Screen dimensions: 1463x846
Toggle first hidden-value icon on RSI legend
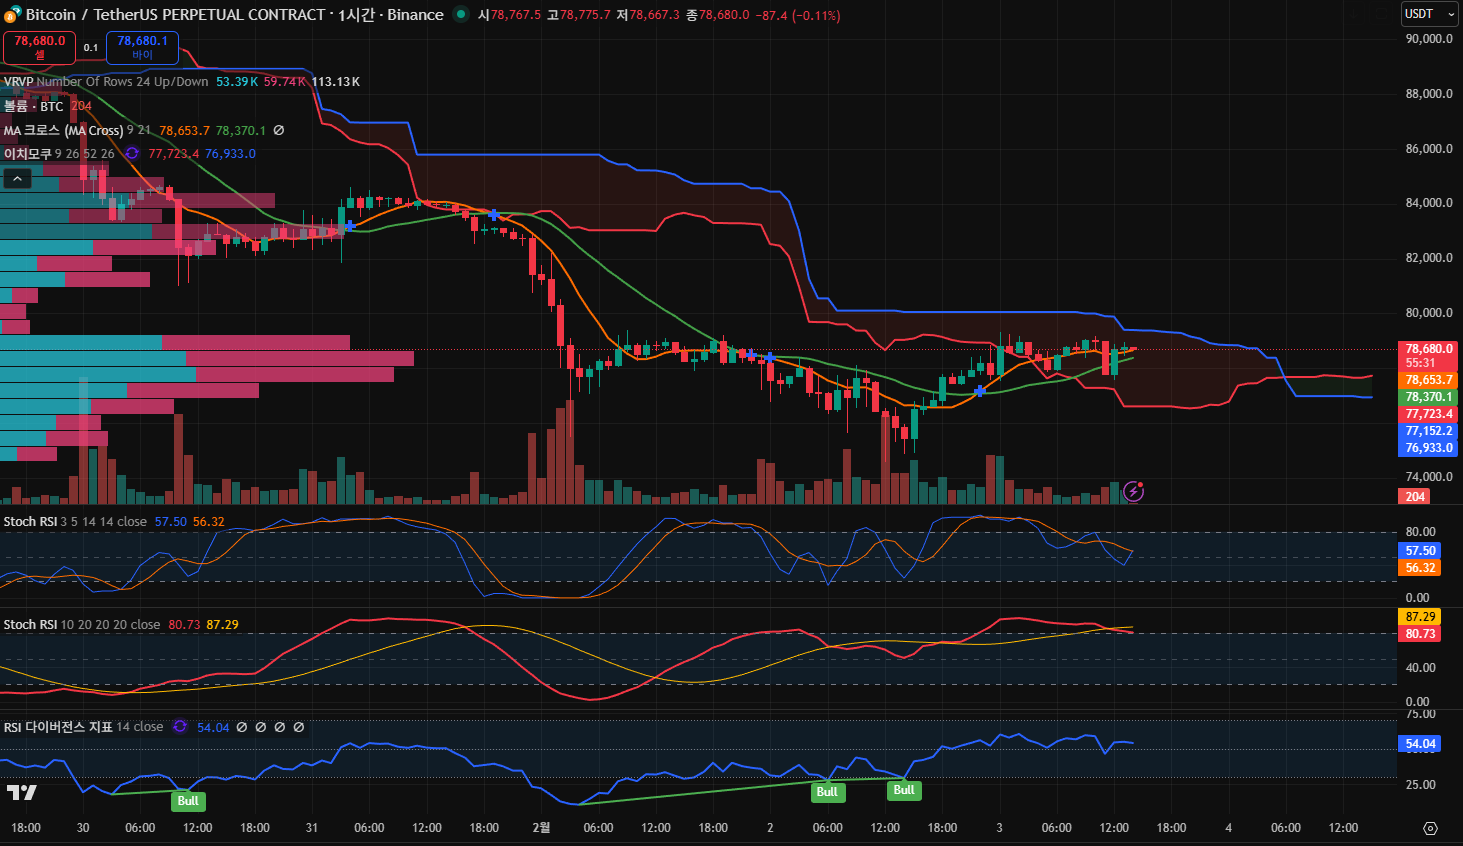coord(242,727)
